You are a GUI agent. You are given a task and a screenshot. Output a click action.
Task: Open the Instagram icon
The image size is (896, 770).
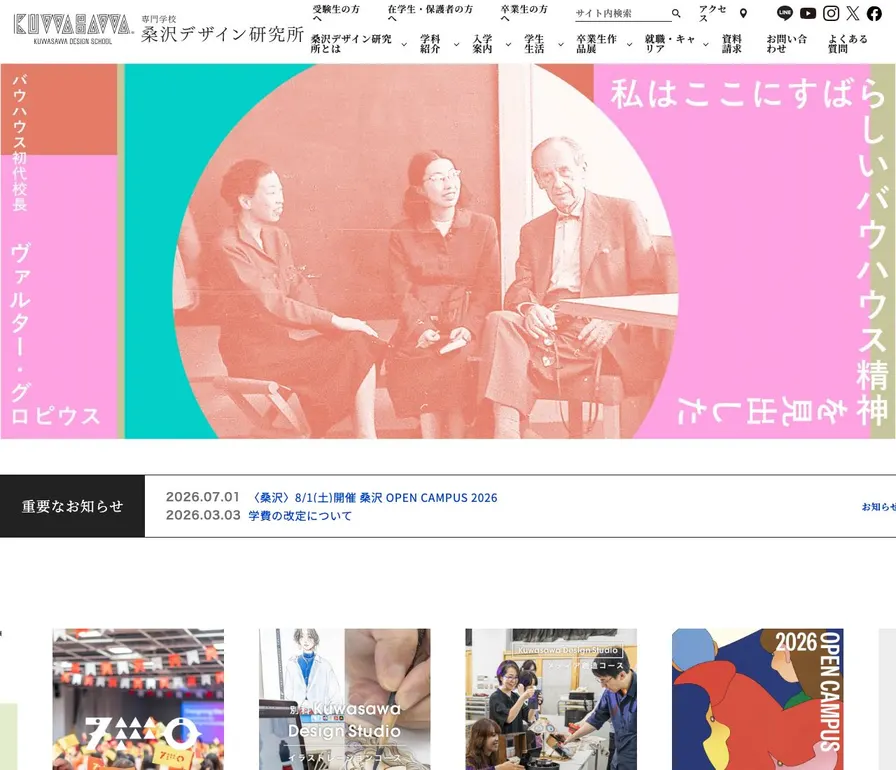[x=830, y=13]
